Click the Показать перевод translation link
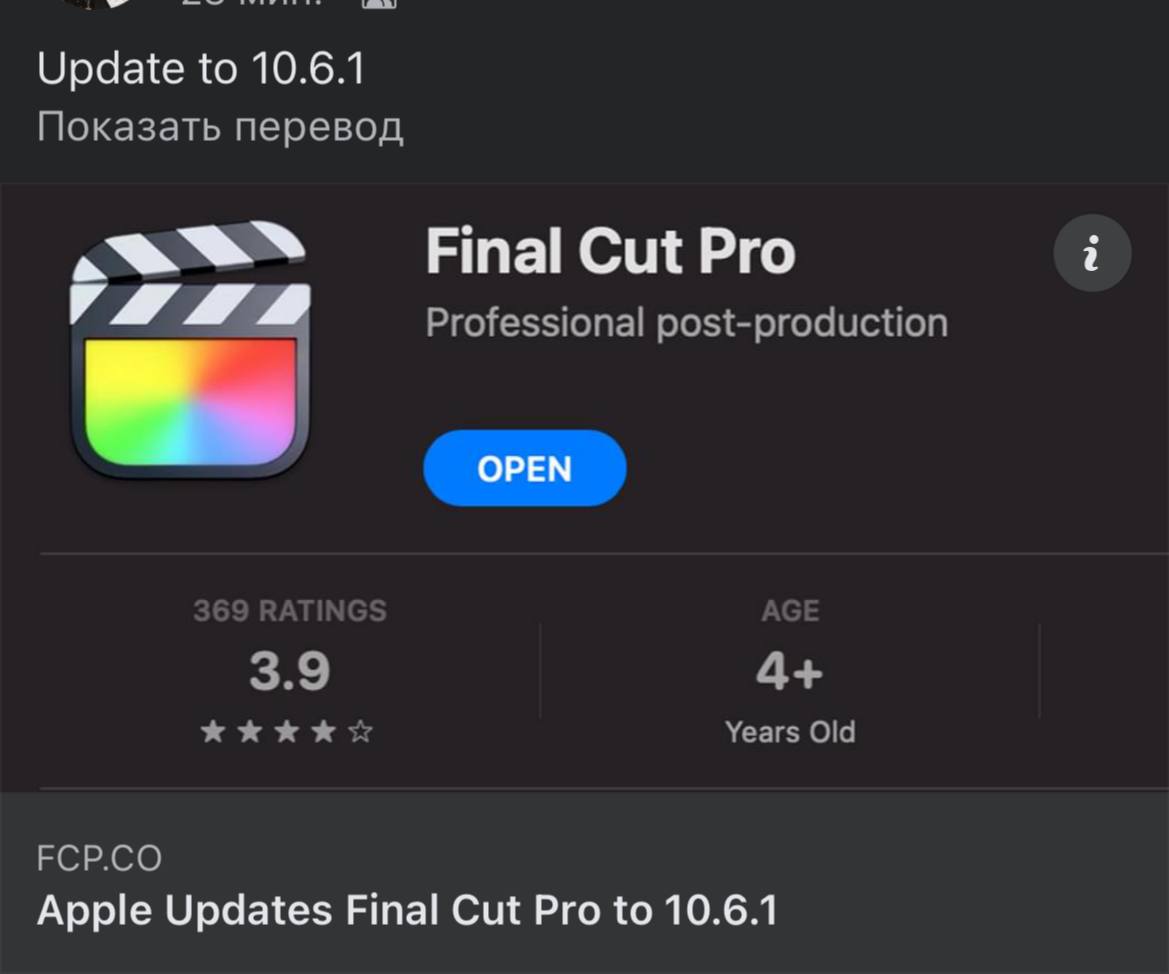The width and height of the screenshot is (1169, 974). click(220, 126)
